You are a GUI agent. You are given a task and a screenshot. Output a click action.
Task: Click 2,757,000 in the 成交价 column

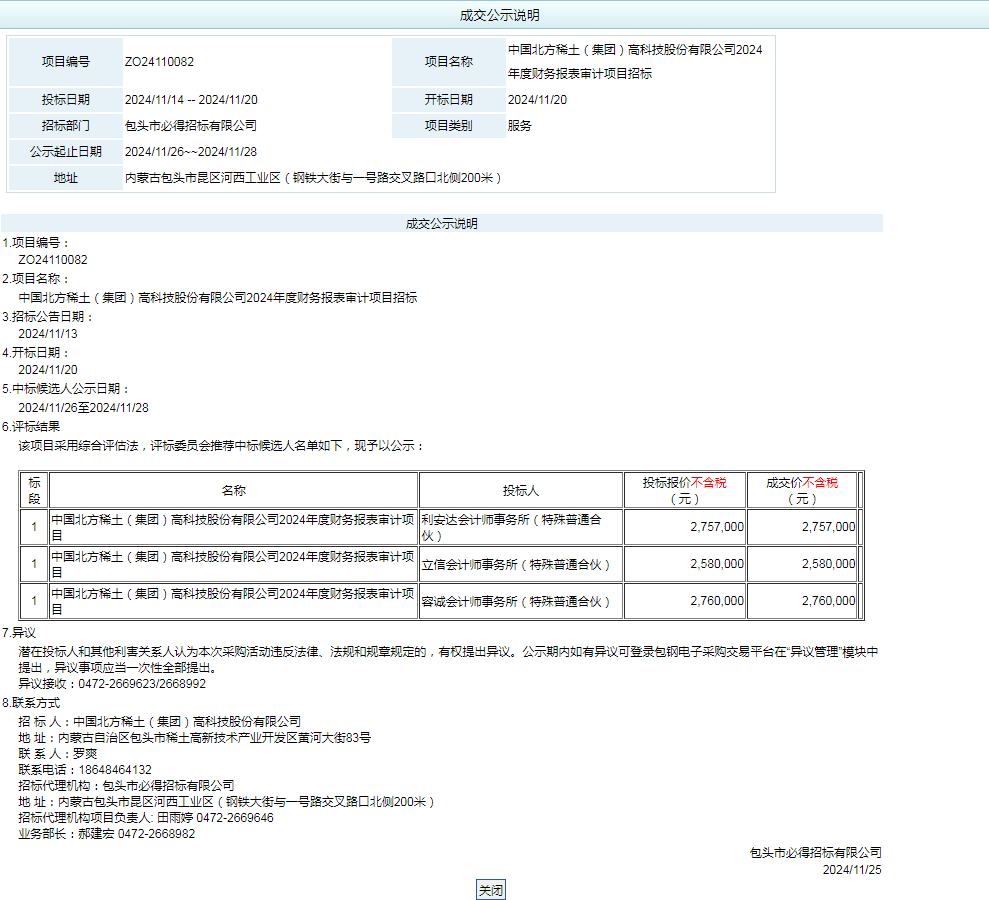pos(828,527)
